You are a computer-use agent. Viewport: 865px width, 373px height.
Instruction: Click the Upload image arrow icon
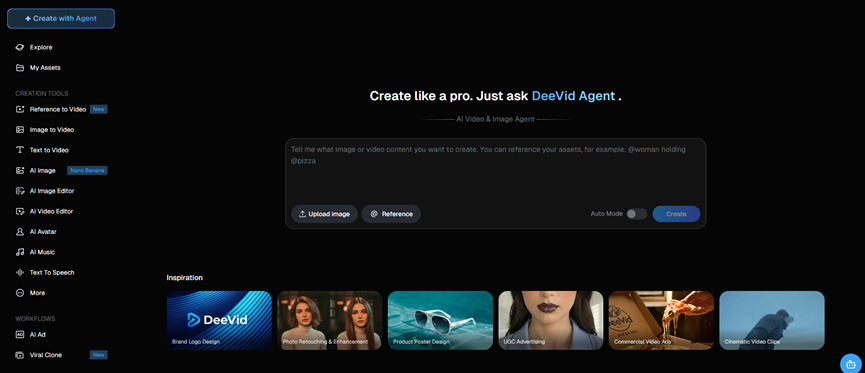coord(302,214)
